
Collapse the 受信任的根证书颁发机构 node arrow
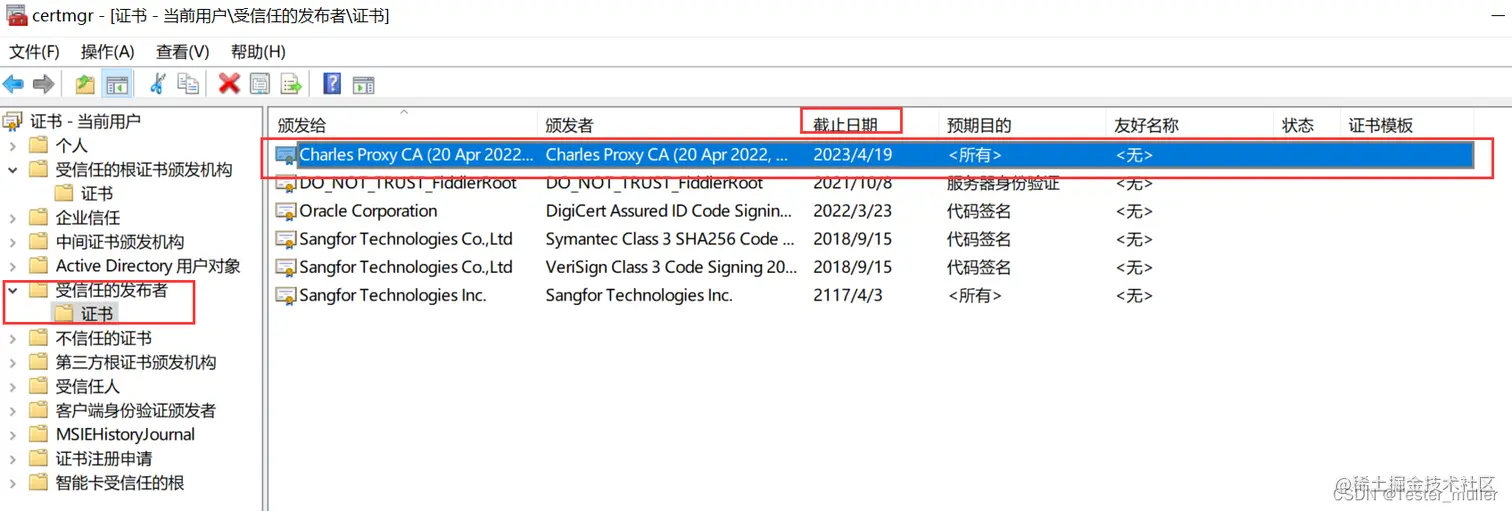13,170
